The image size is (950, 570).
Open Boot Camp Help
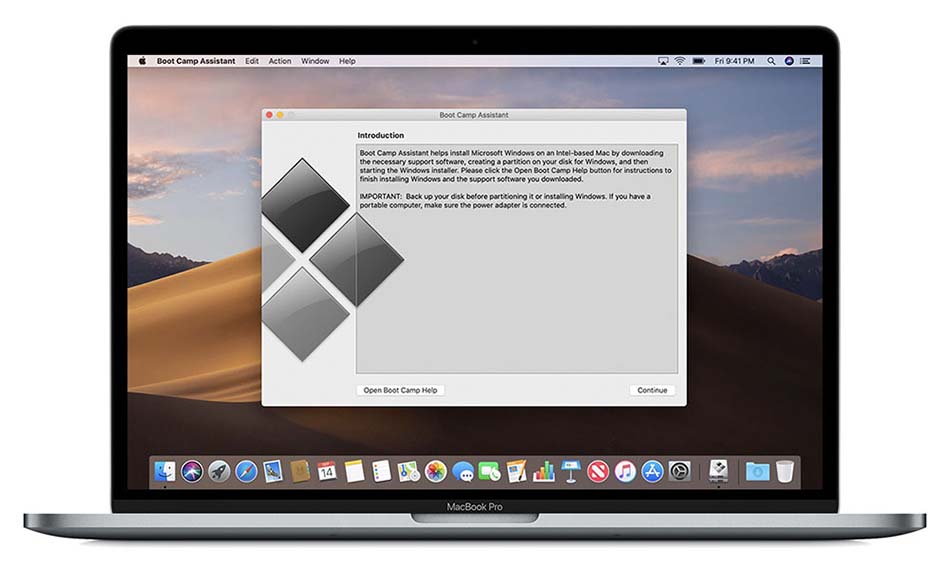tap(400, 390)
